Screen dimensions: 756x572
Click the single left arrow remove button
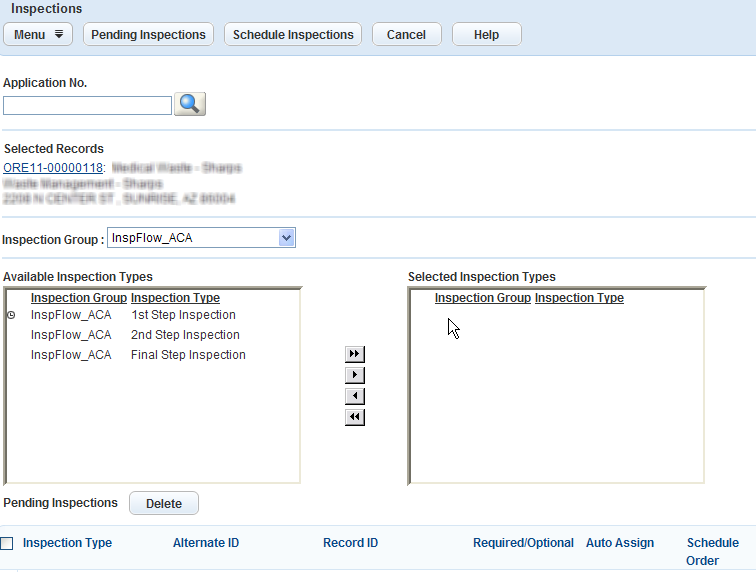tap(354, 396)
